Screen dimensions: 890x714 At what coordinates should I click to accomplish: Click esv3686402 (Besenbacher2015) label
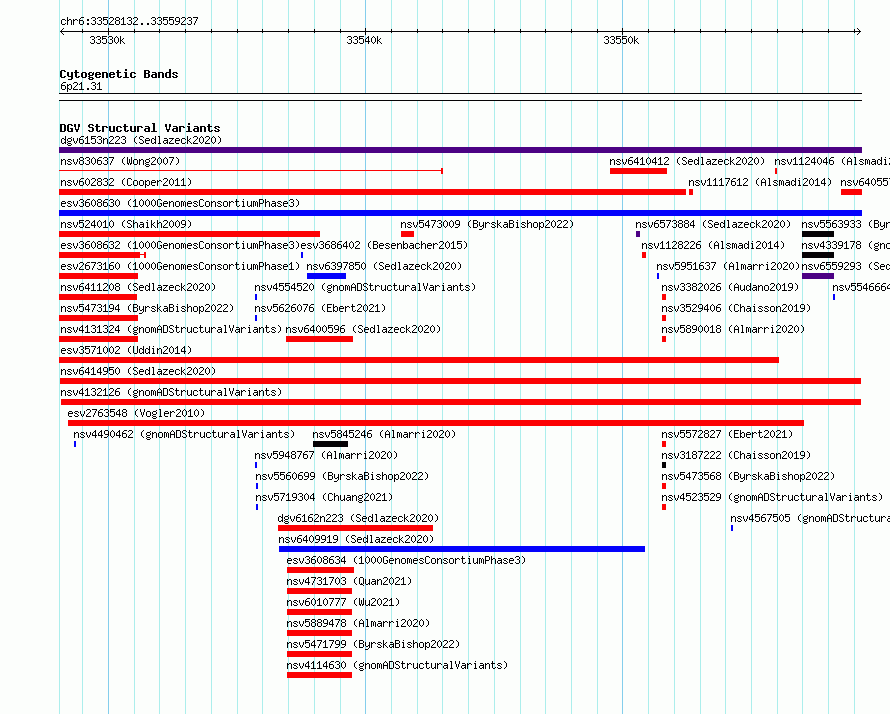[x=384, y=245]
